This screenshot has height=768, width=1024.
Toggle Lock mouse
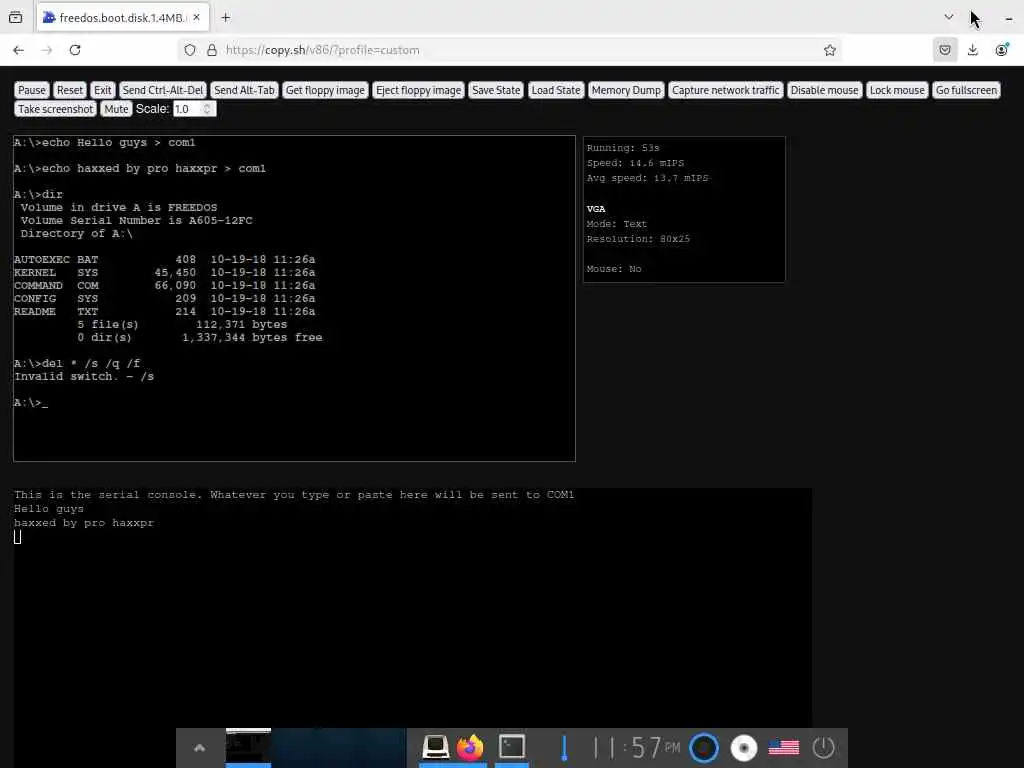pyautogui.click(x=897, y=90)
